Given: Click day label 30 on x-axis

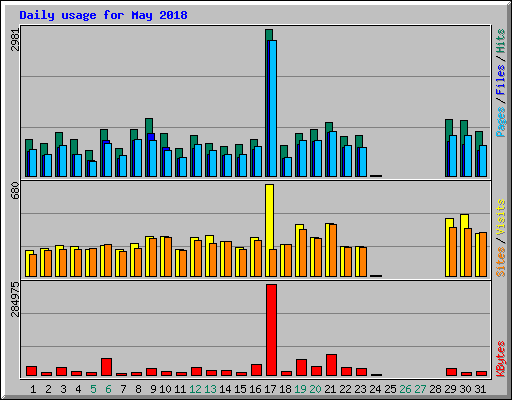Looking at the screenshot, I should pos(465,389).
